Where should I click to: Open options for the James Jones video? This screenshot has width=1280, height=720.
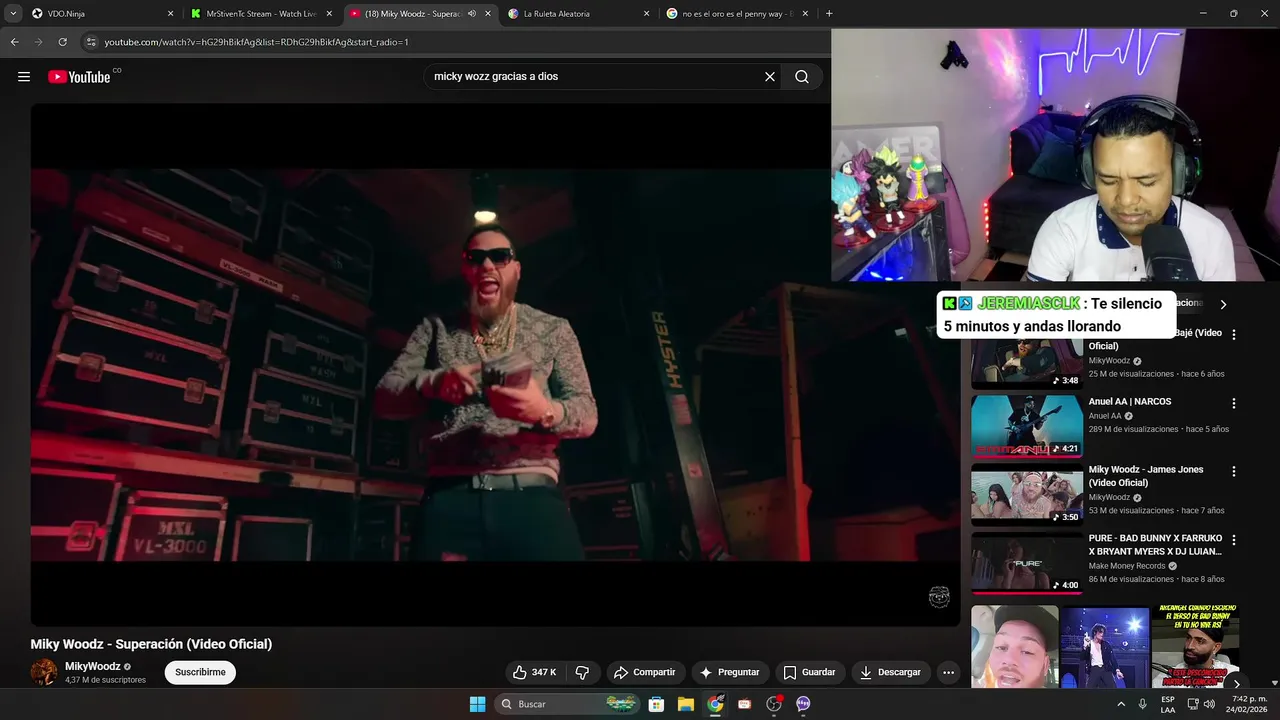tap(1233, 472)
